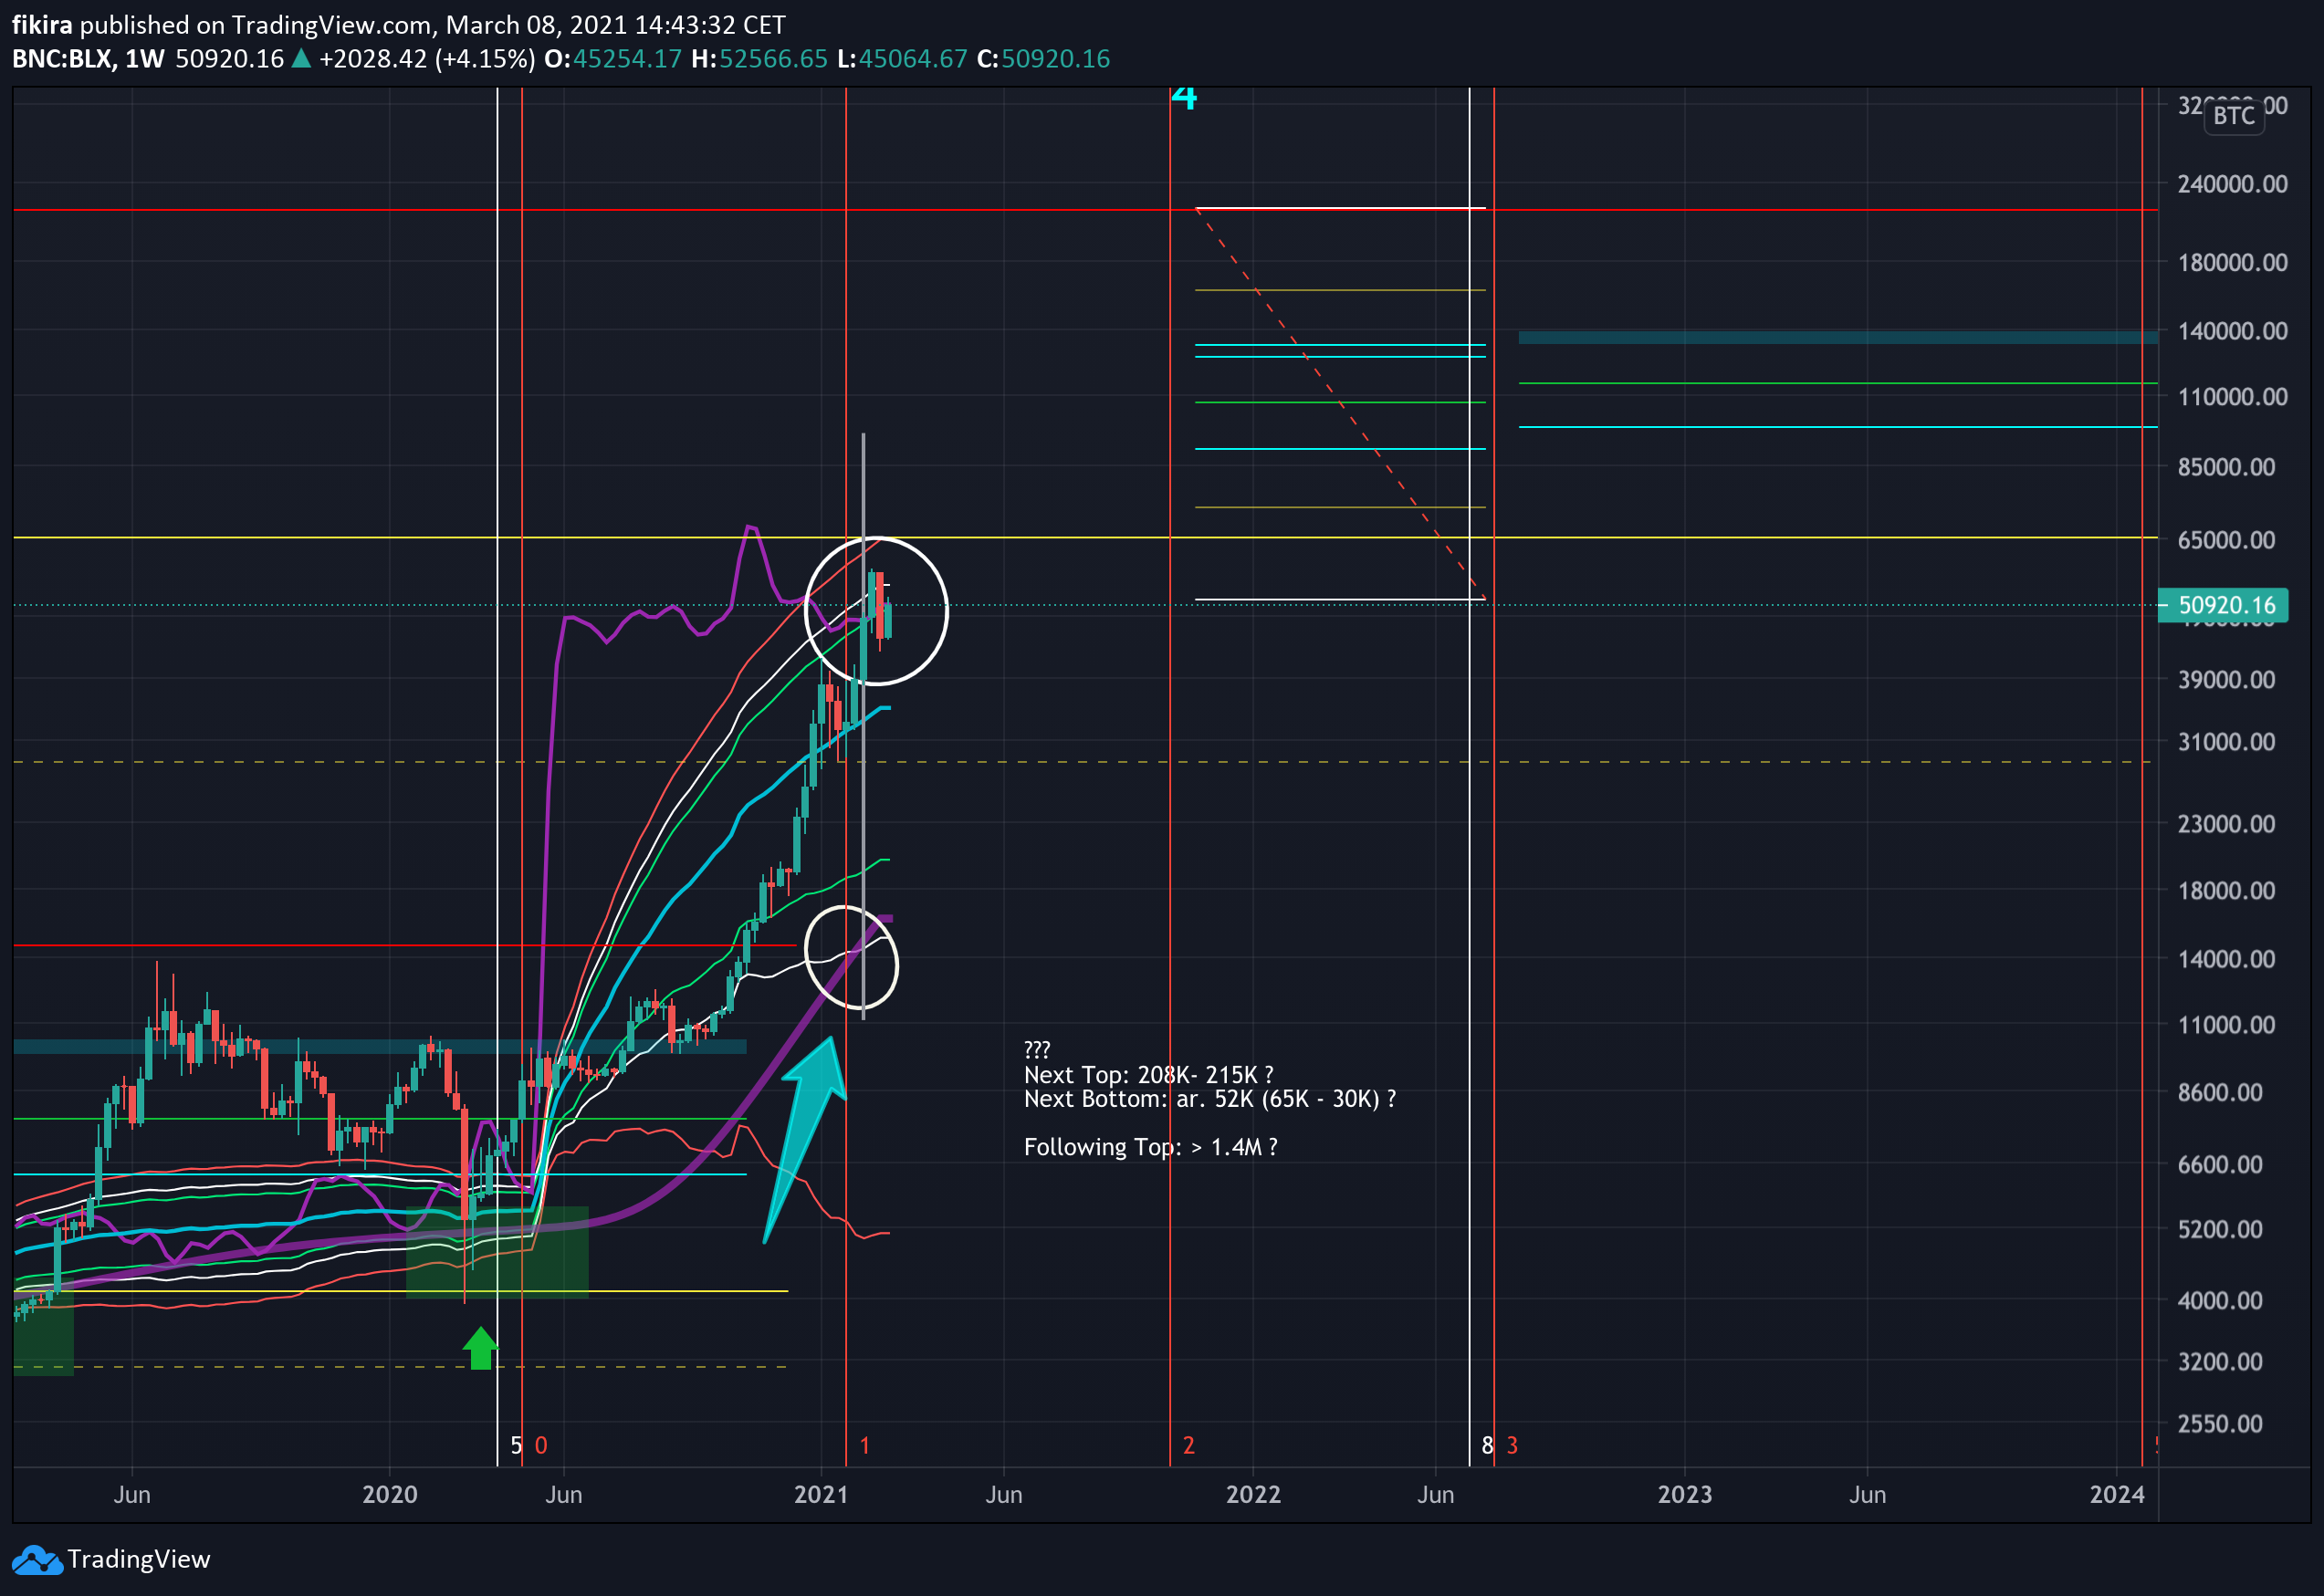The image size is (2324, 1596).
Task: Click the 5200.00 price axis label
Action: (2220, 1229)
